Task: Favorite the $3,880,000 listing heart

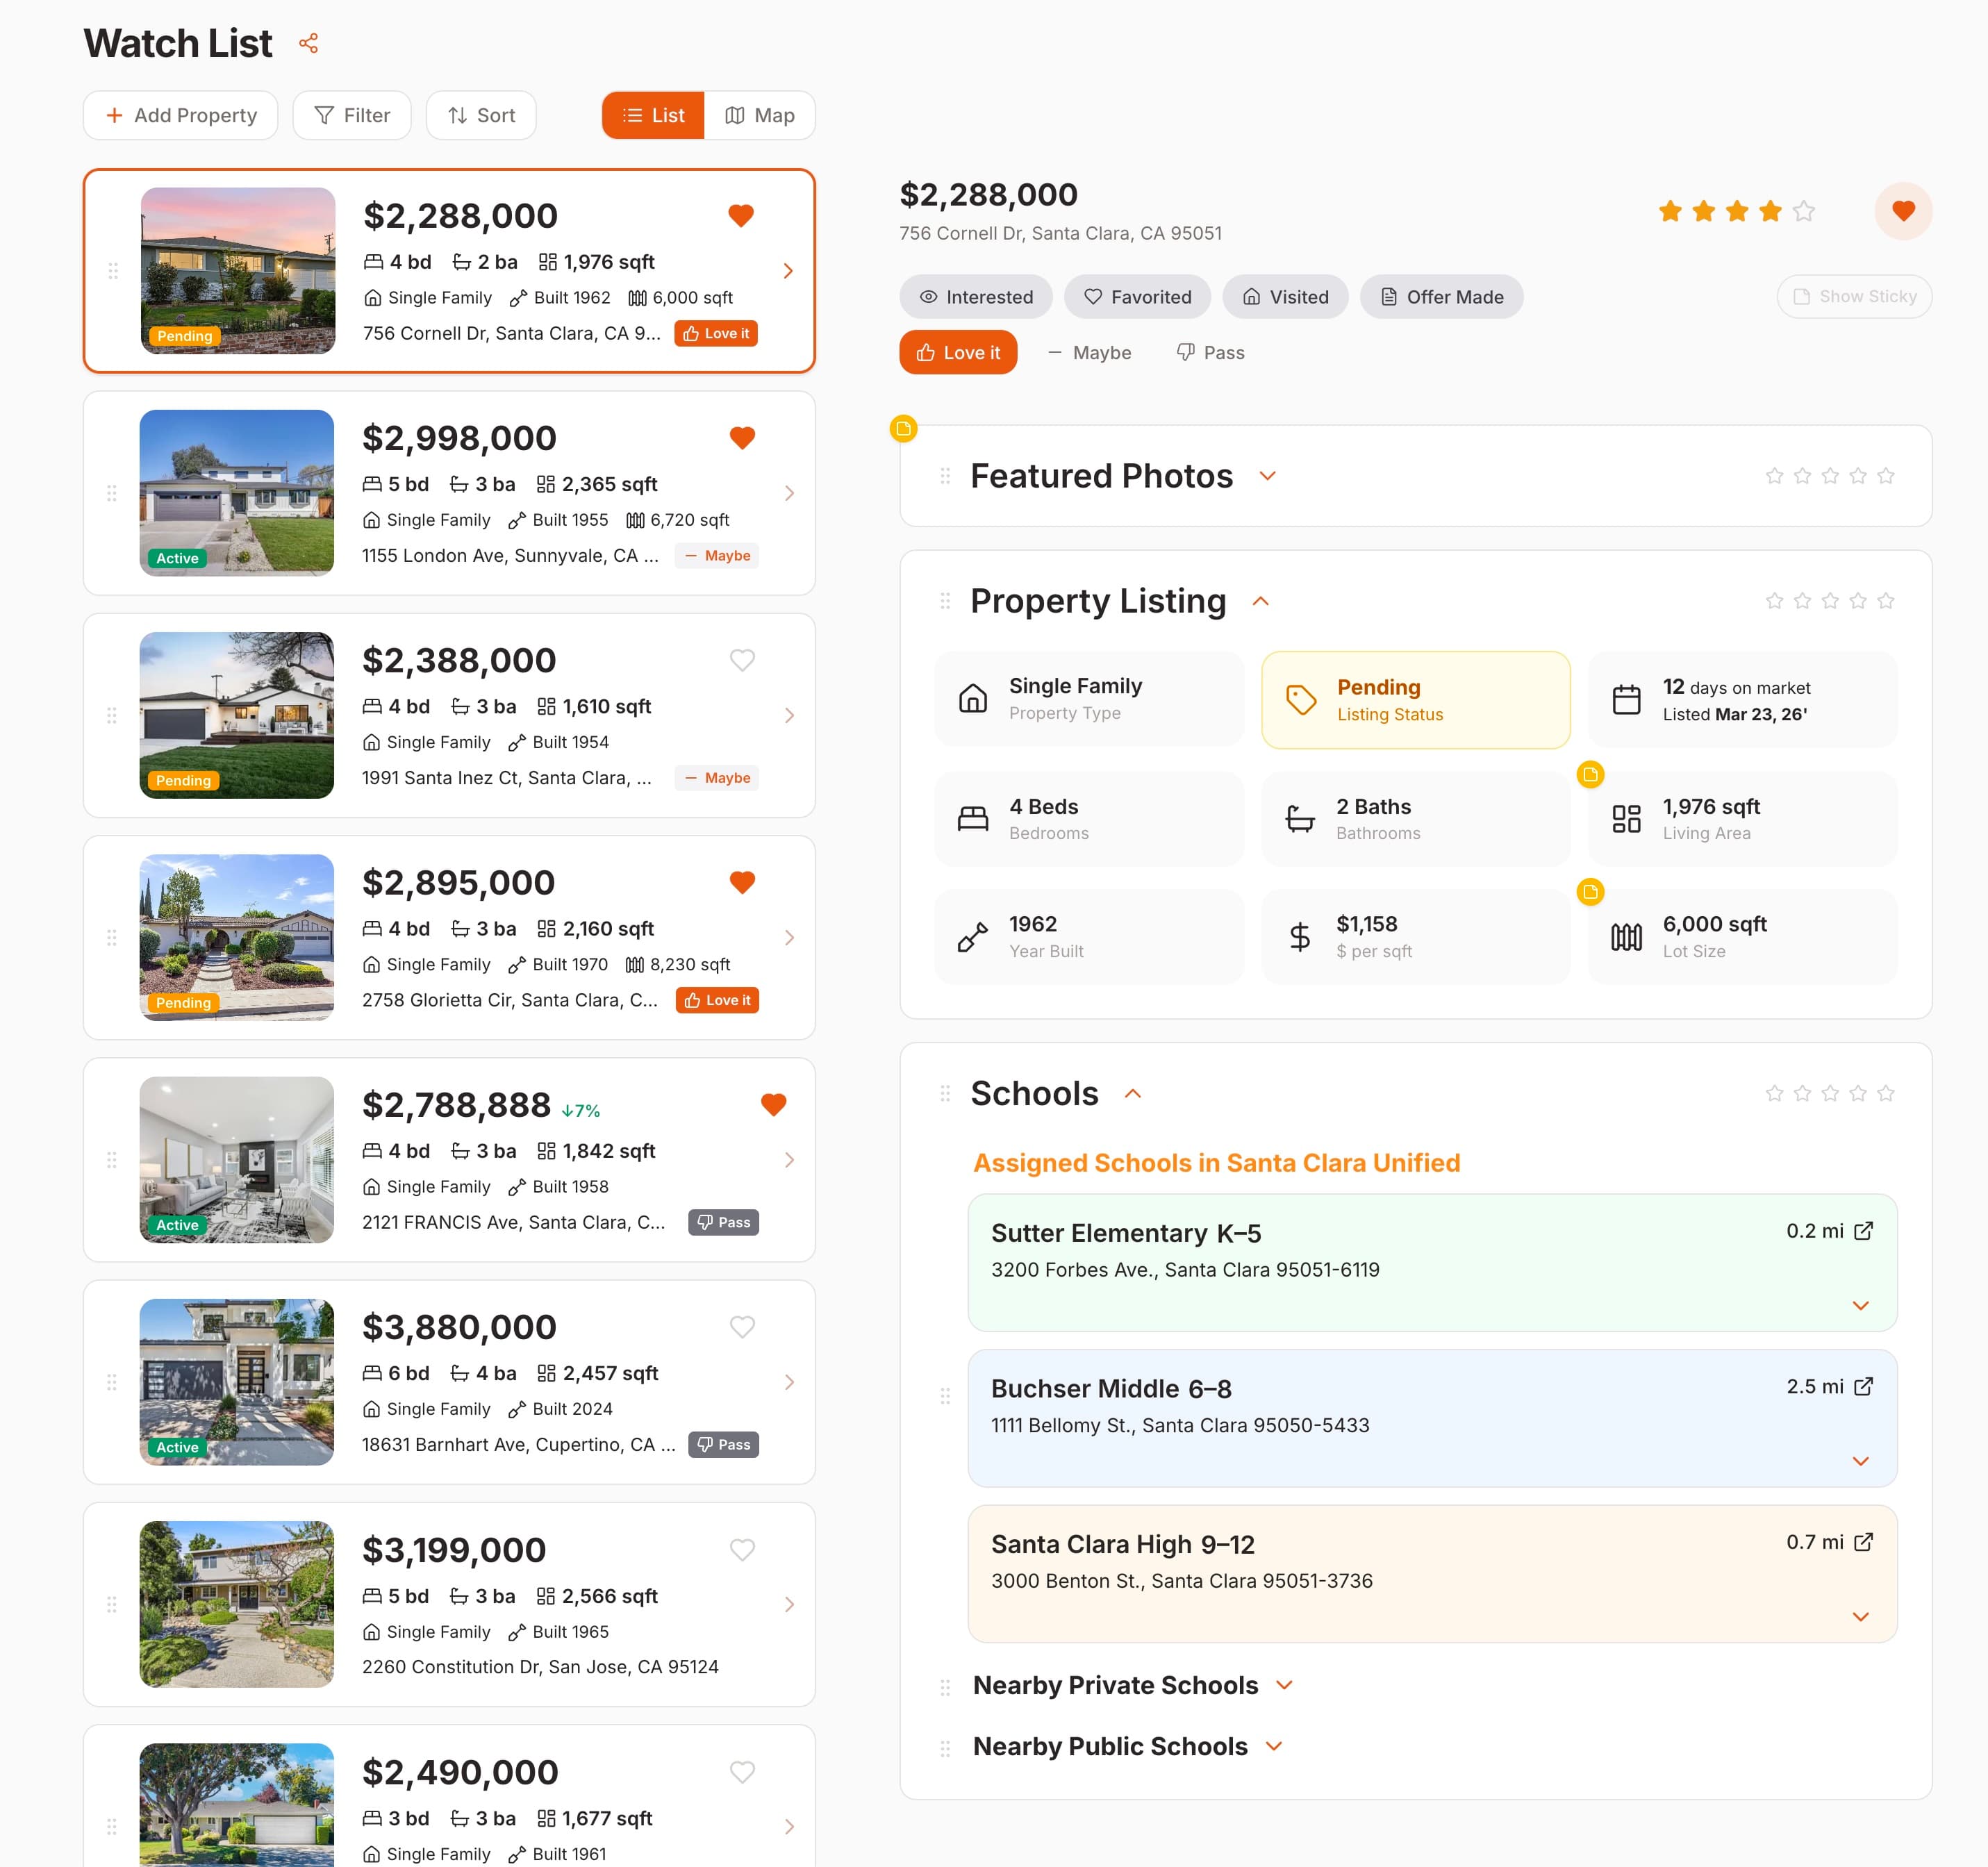Action: [x=742, y=1326]
